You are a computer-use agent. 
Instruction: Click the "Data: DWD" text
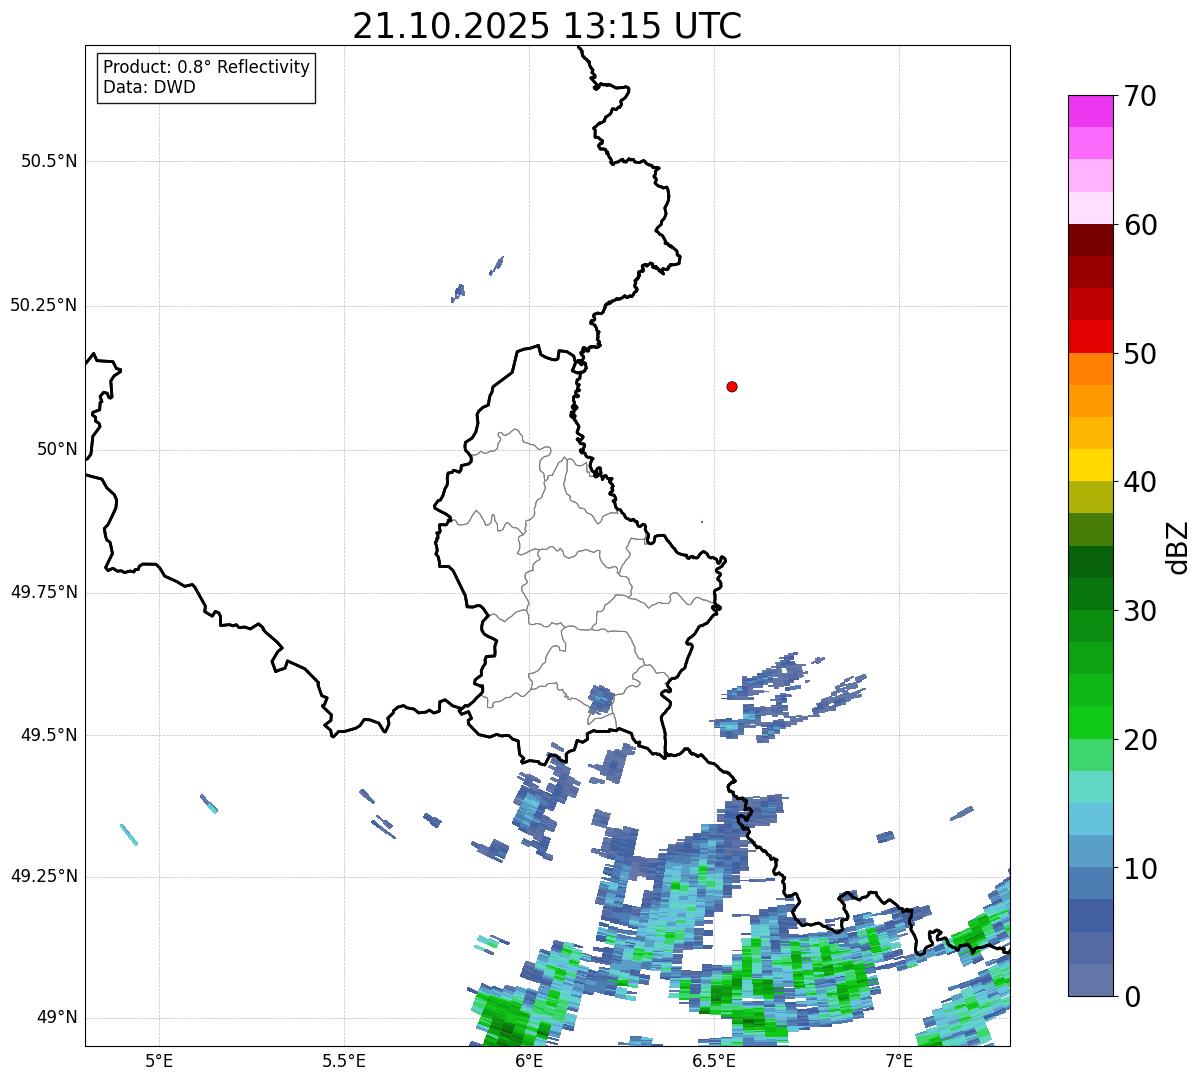(x=149, y=87)
